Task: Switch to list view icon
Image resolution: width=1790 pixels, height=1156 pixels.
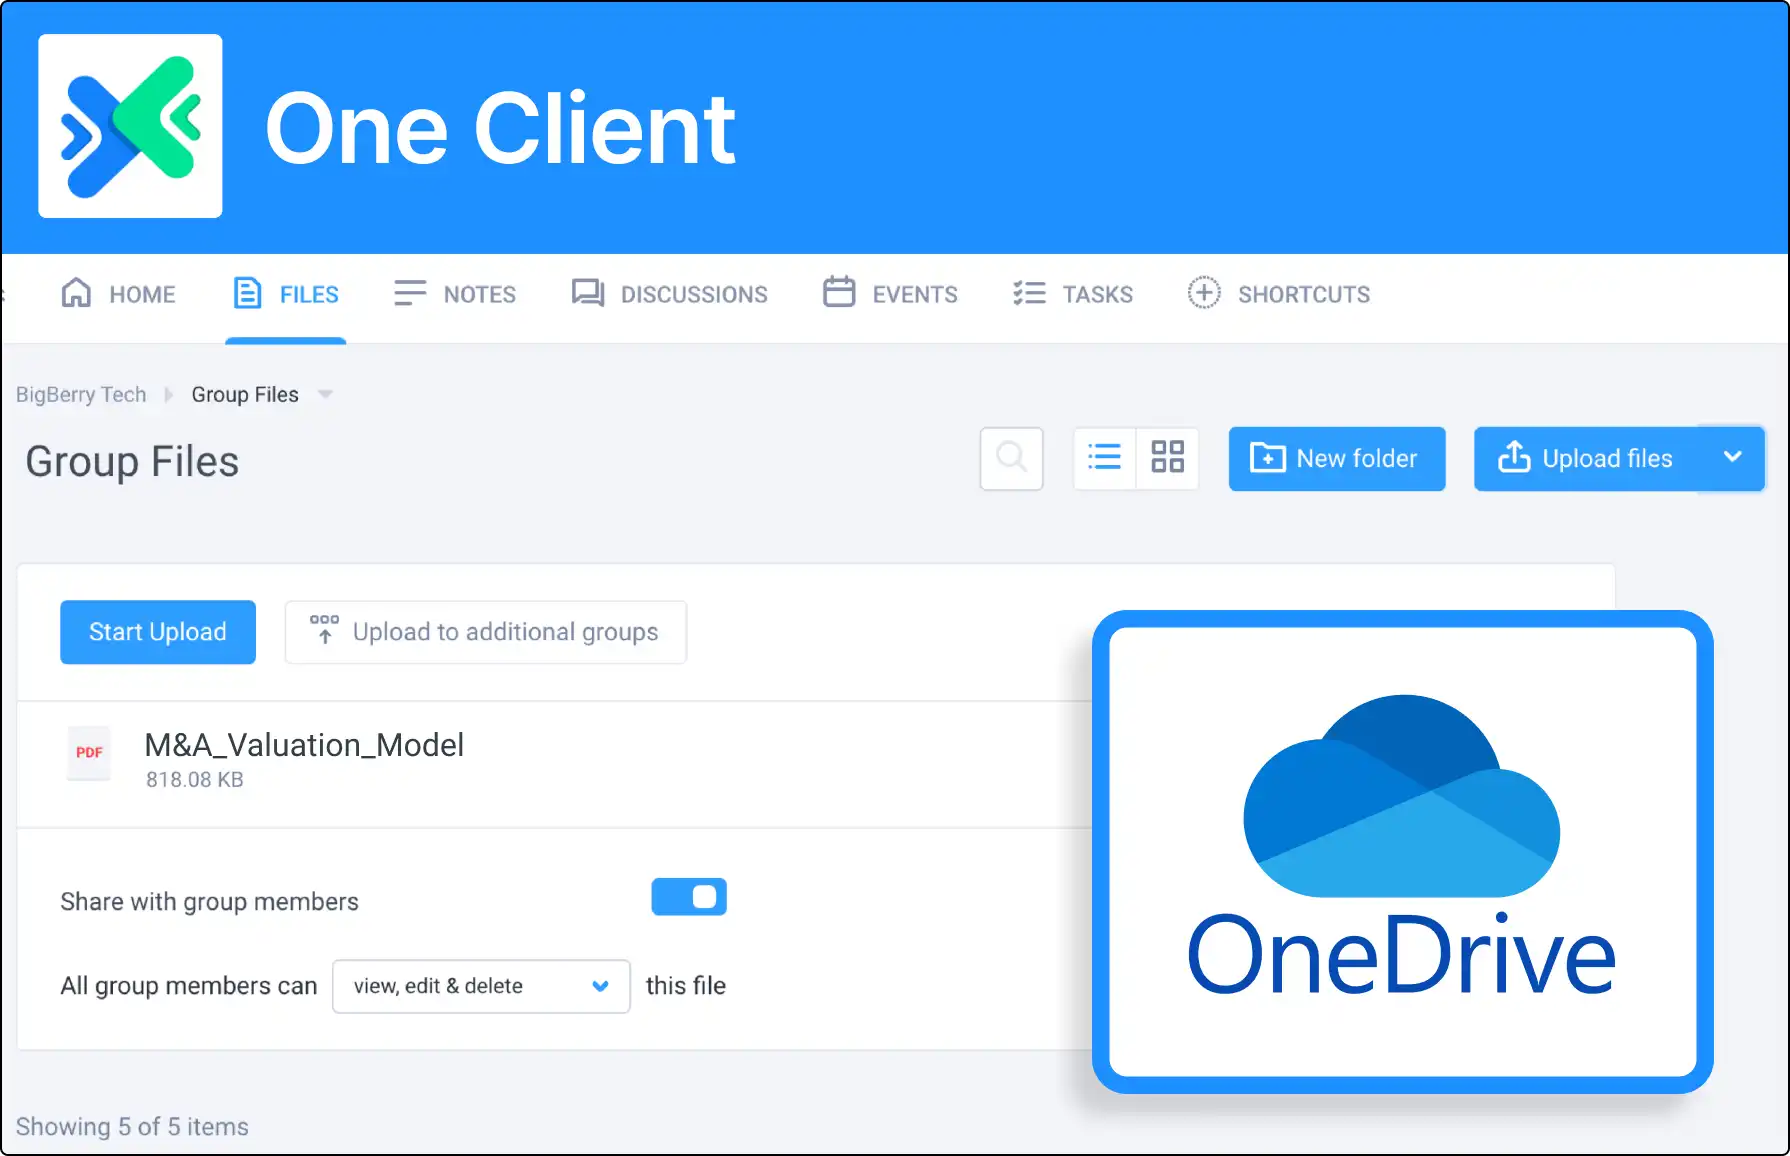Action: click(1105, 459)
